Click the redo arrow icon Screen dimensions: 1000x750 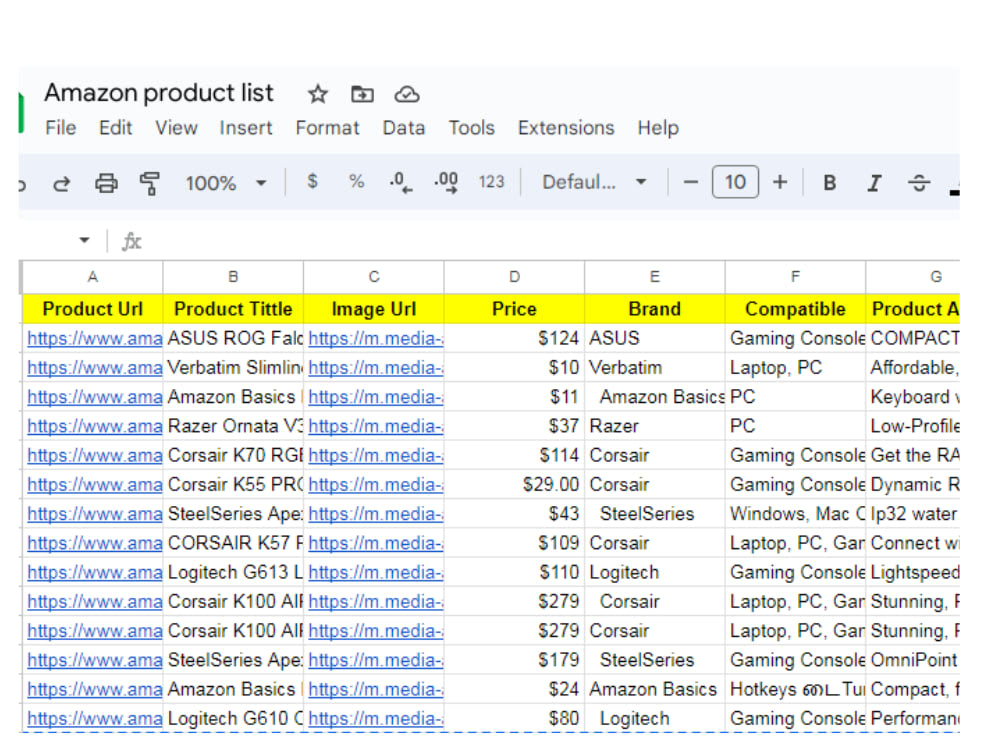61,184
